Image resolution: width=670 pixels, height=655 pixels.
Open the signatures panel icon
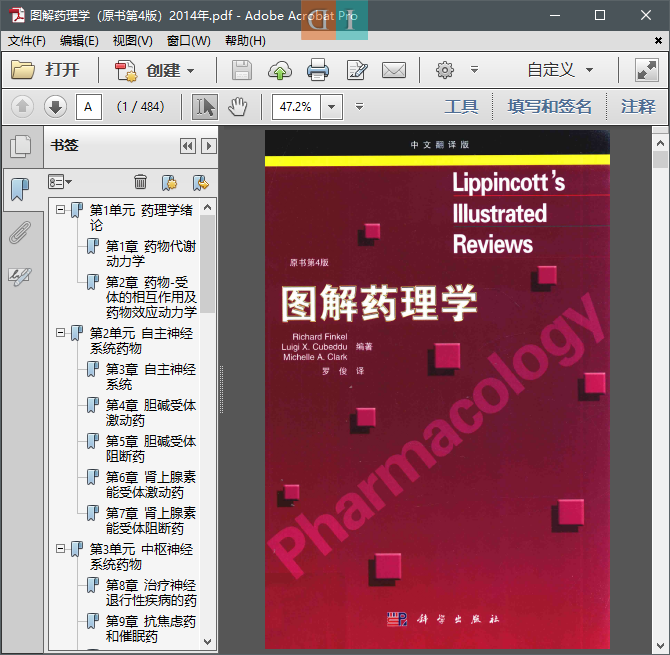coord(20,276)
